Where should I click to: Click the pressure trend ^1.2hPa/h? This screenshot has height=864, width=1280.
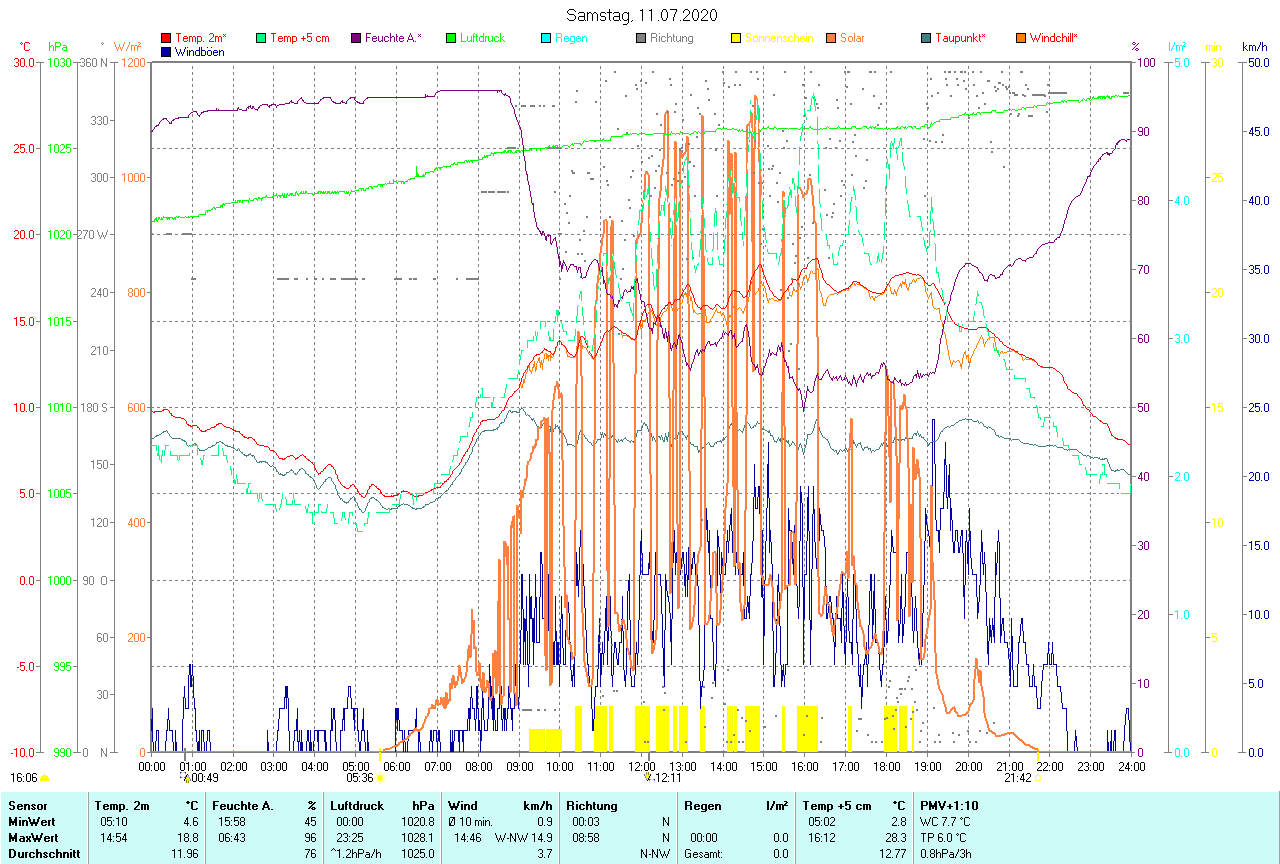tap(357, 854)
